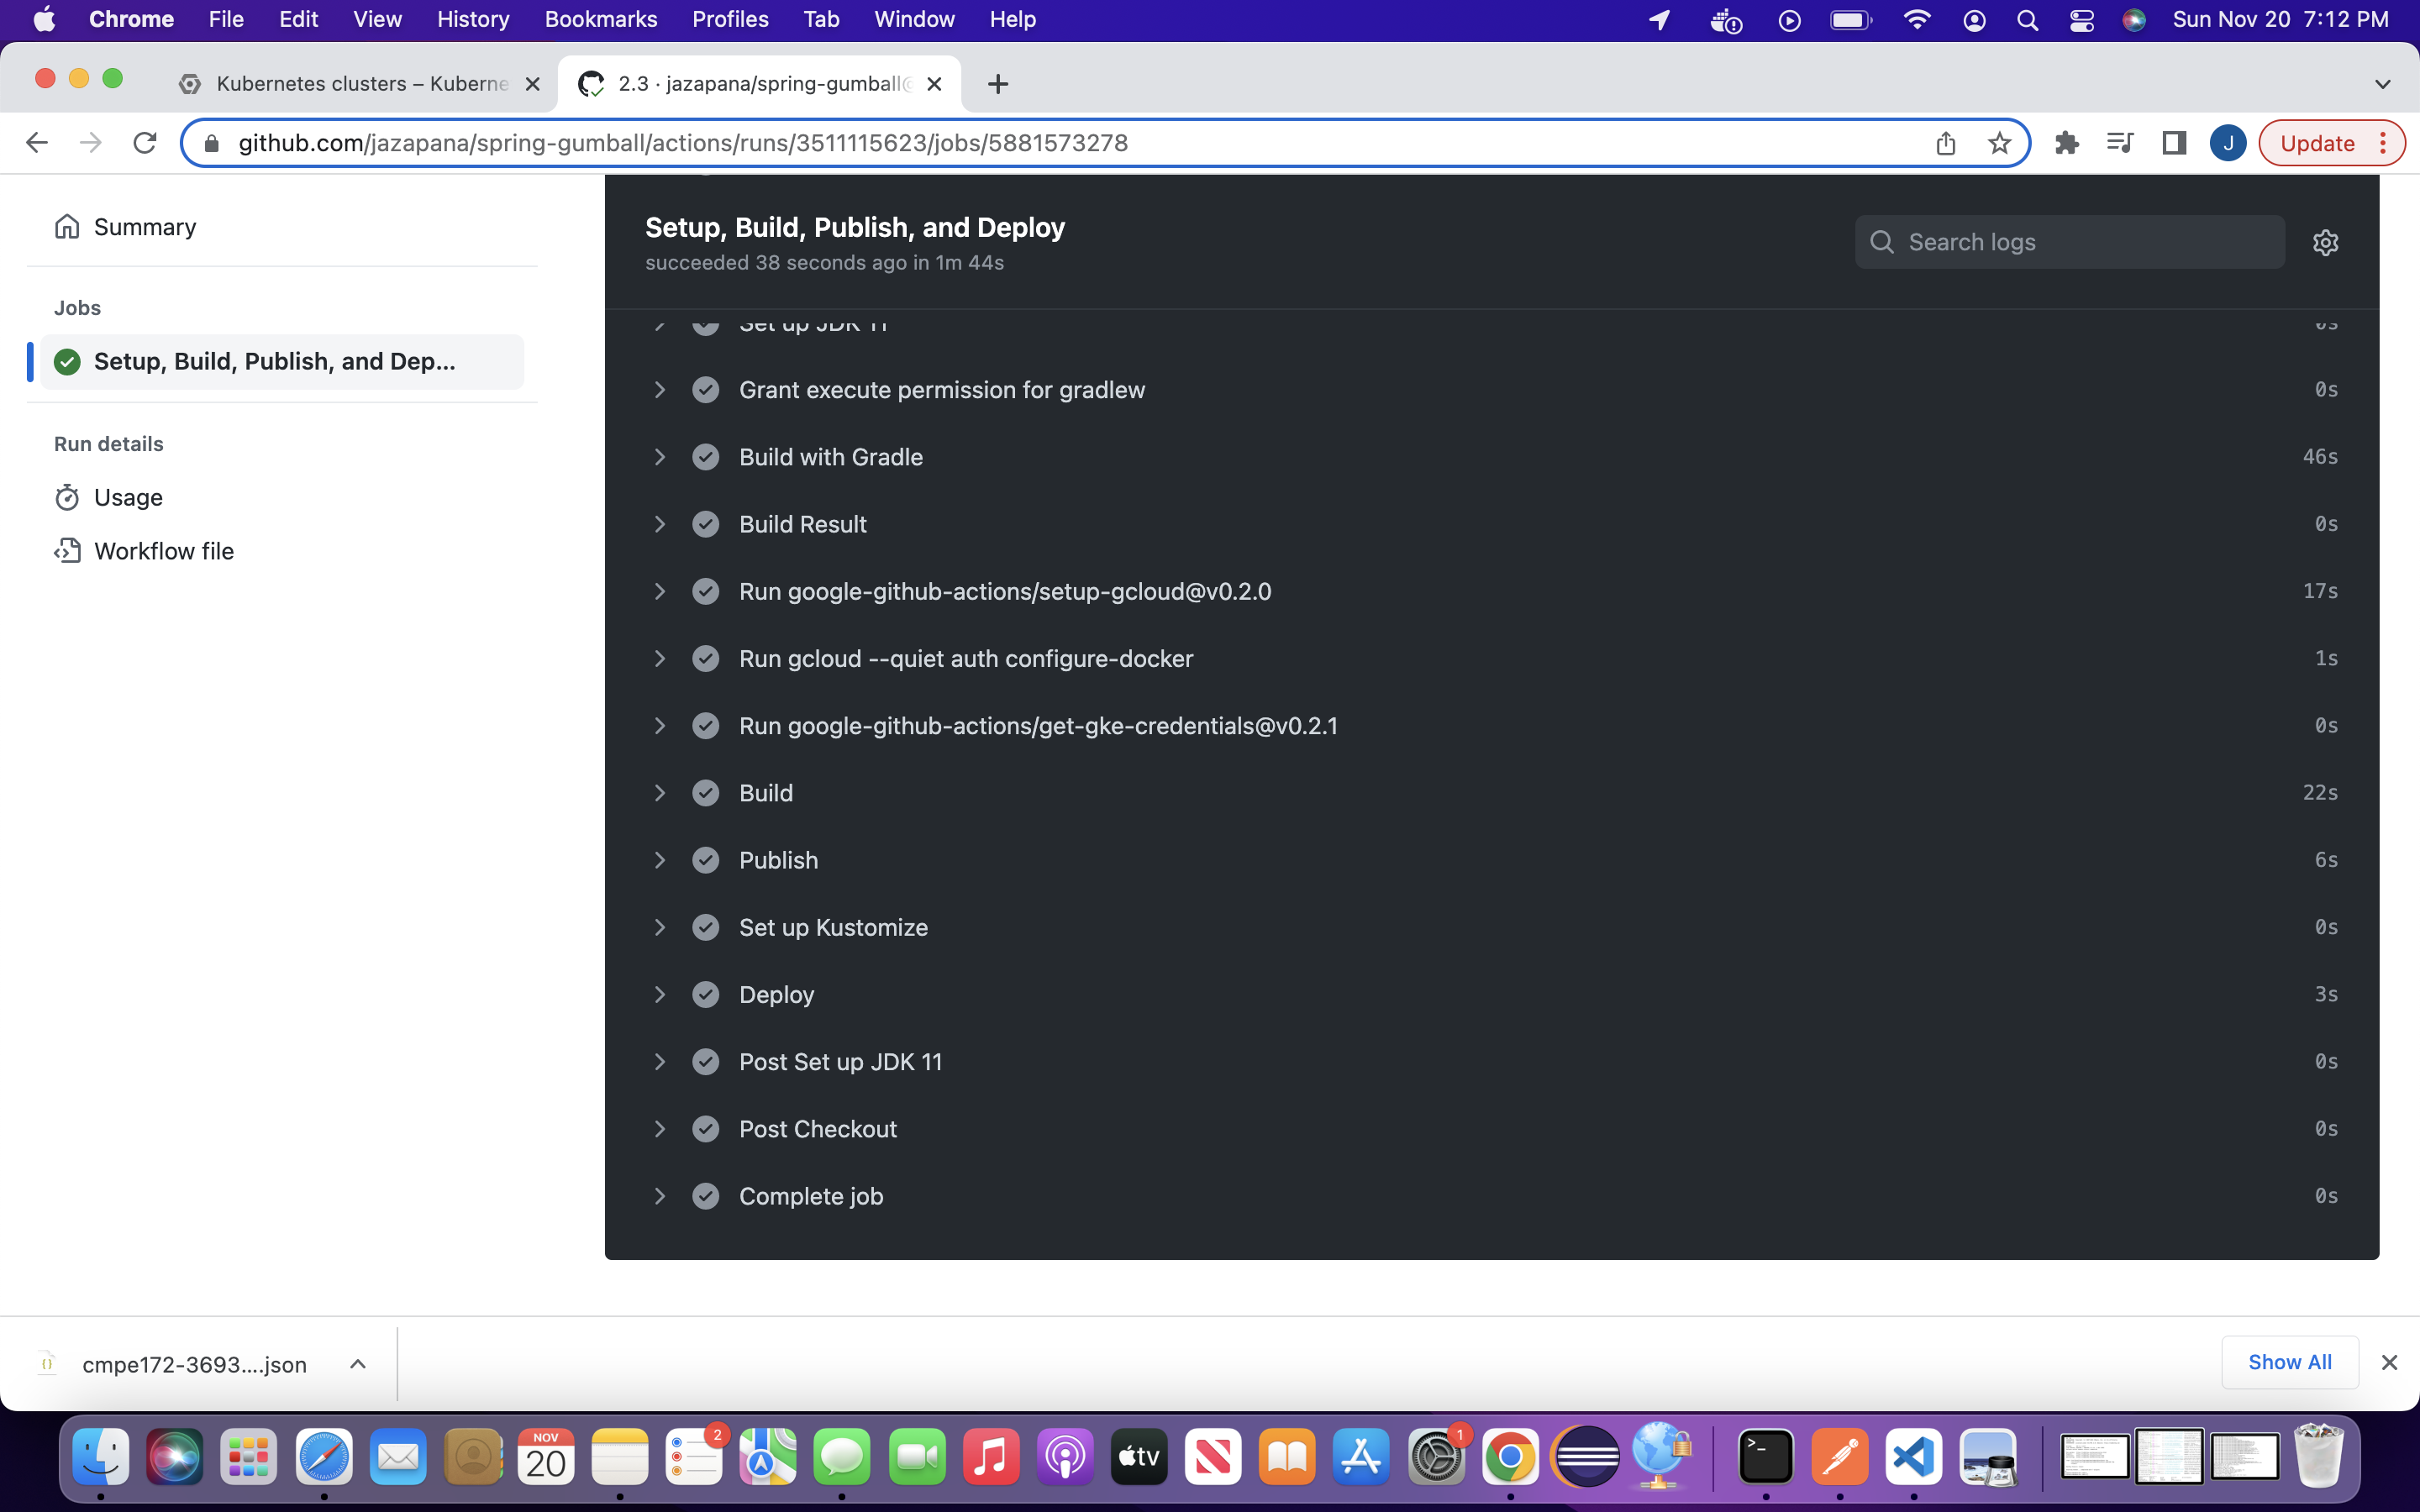Expand the Publish step logs
Viewport: 2420px width, 1512px height.
click(x=661, y=859)
